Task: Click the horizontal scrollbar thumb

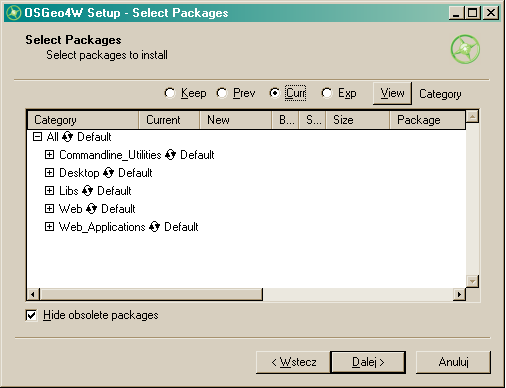Action: click(151, 294)
